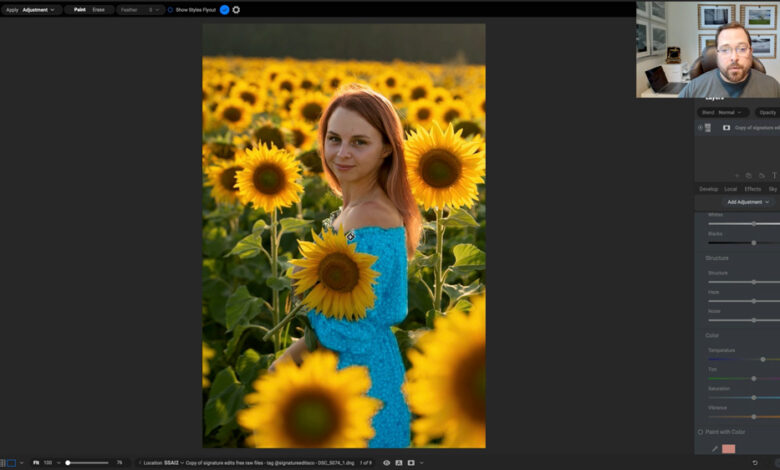The height and width of the screenshot is (470, 780).
Task: Switch to the Local tab
Action: click(730, 189)
